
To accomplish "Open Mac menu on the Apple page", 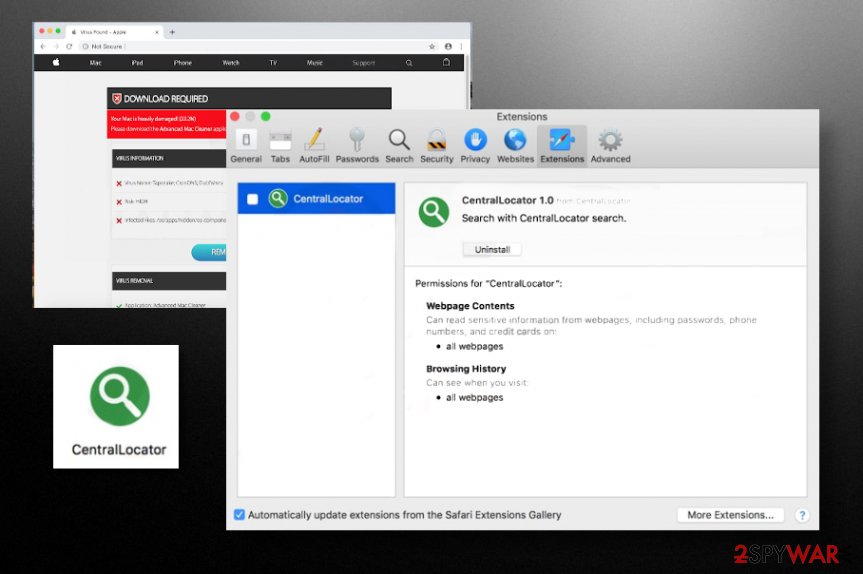I will pyautogui.click(x=95, y=63).
